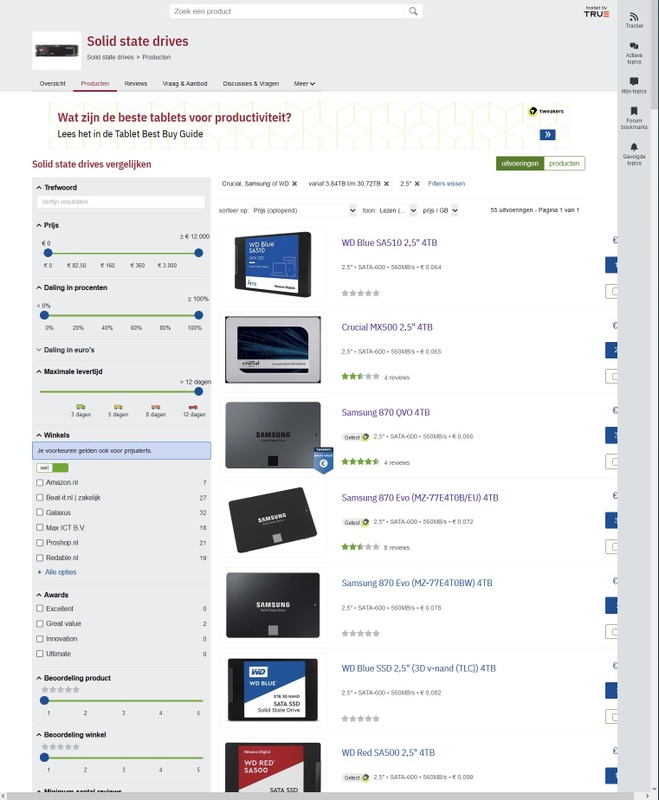
Task: Collapse the Awards filter section
Action: coord(53,595)
